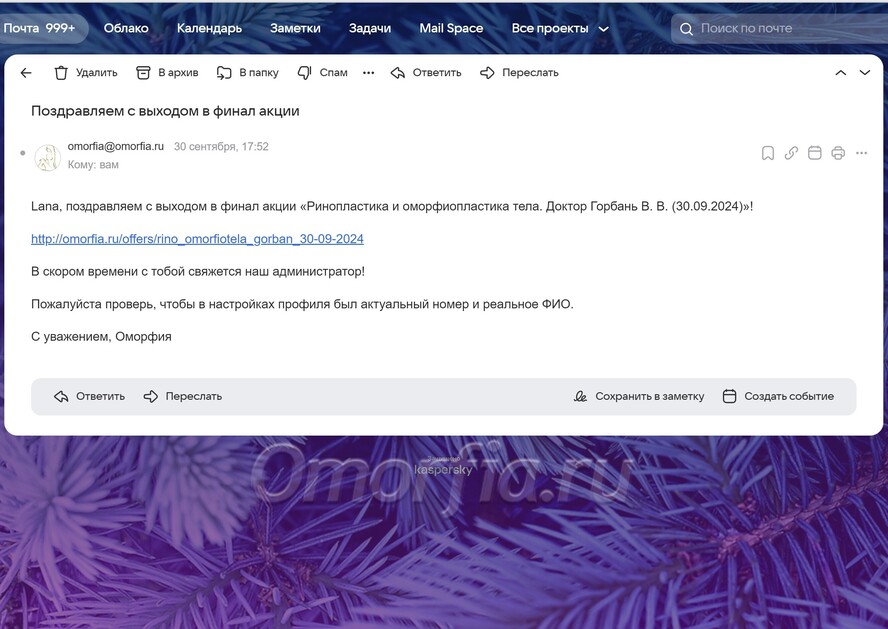This screenshot has height=629, width=888.
Task: Click the subject Поздравляем с выходом в финал акции
Action: 165,111
